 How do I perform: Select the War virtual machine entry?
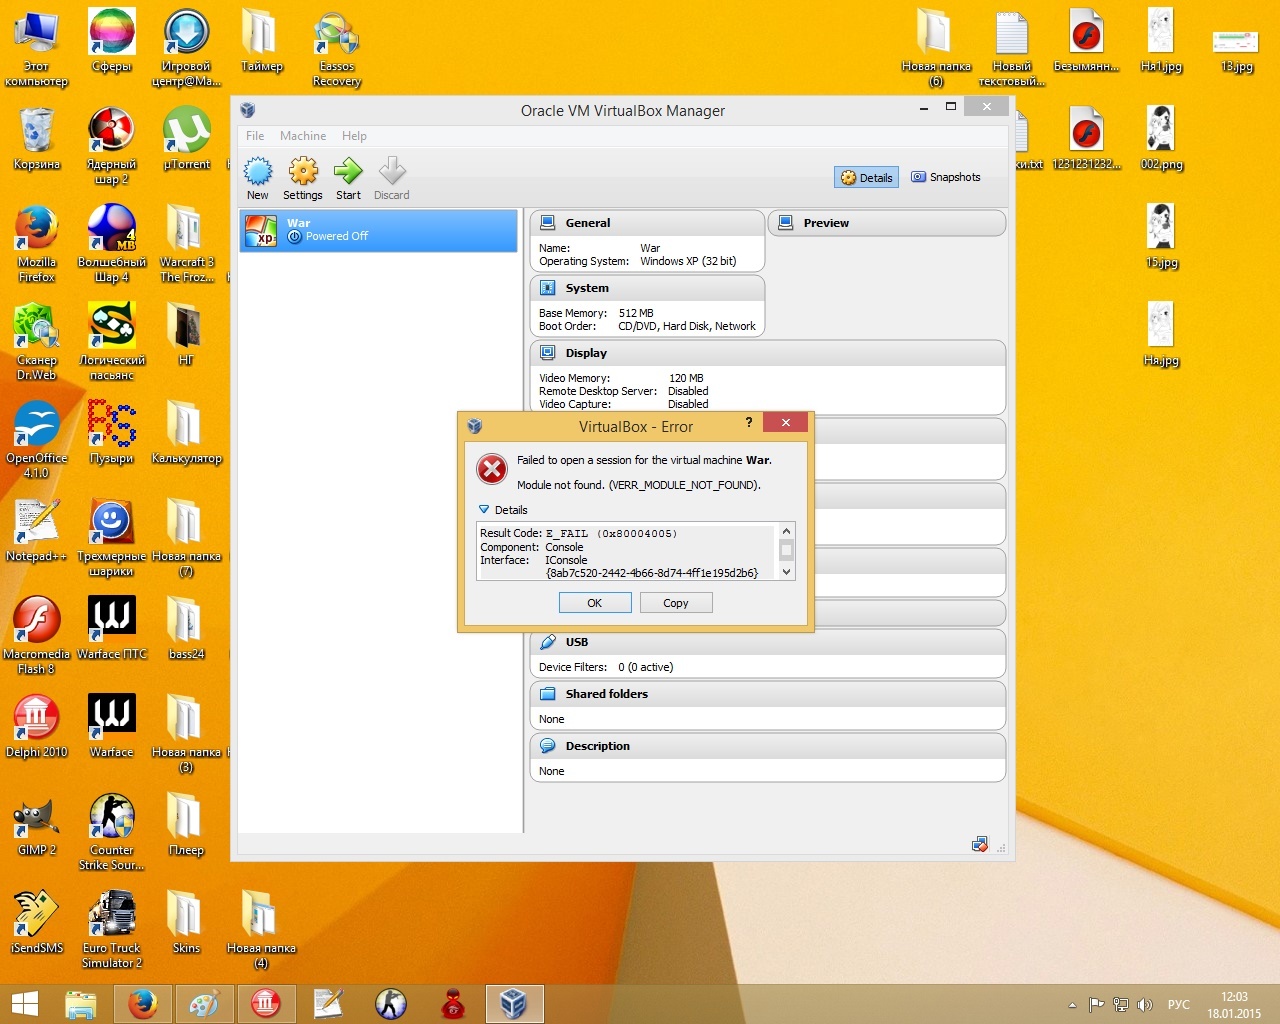[379, 230]
